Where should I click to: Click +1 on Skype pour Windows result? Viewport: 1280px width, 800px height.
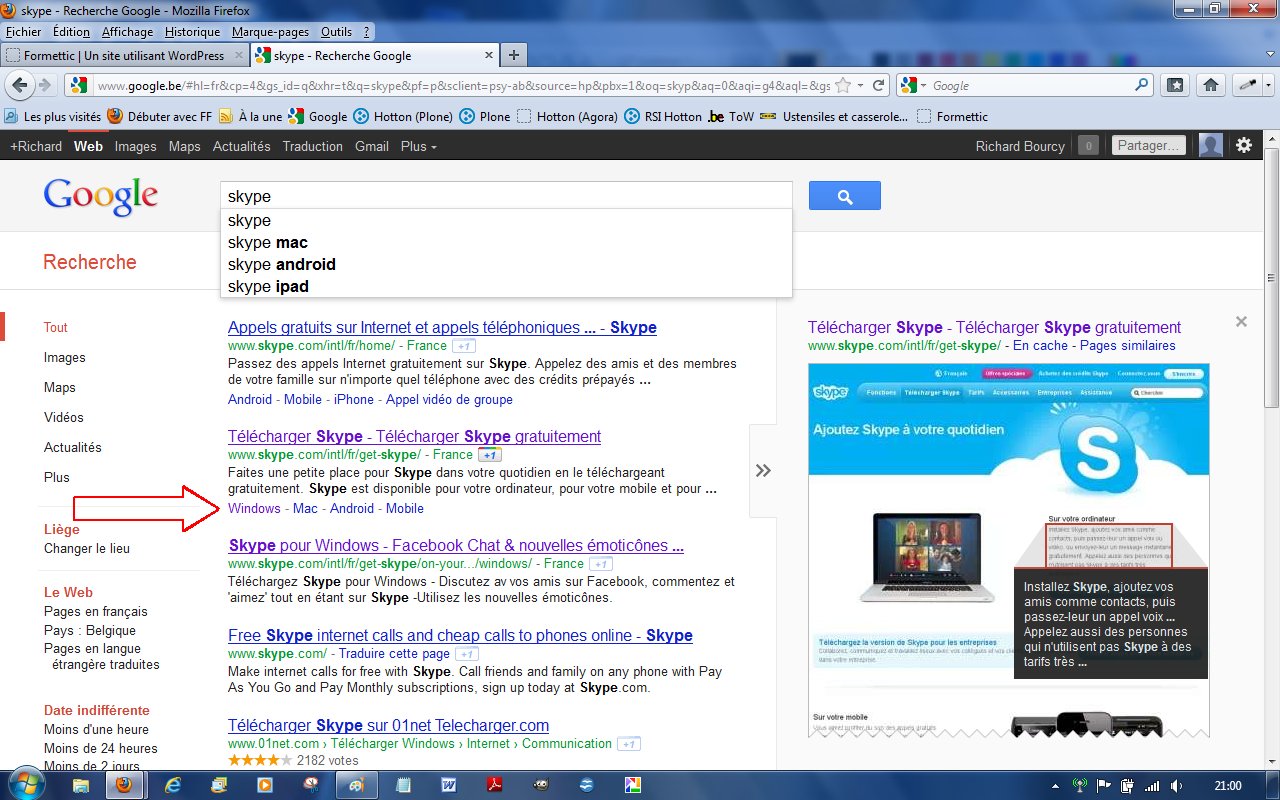coord(600,564)
